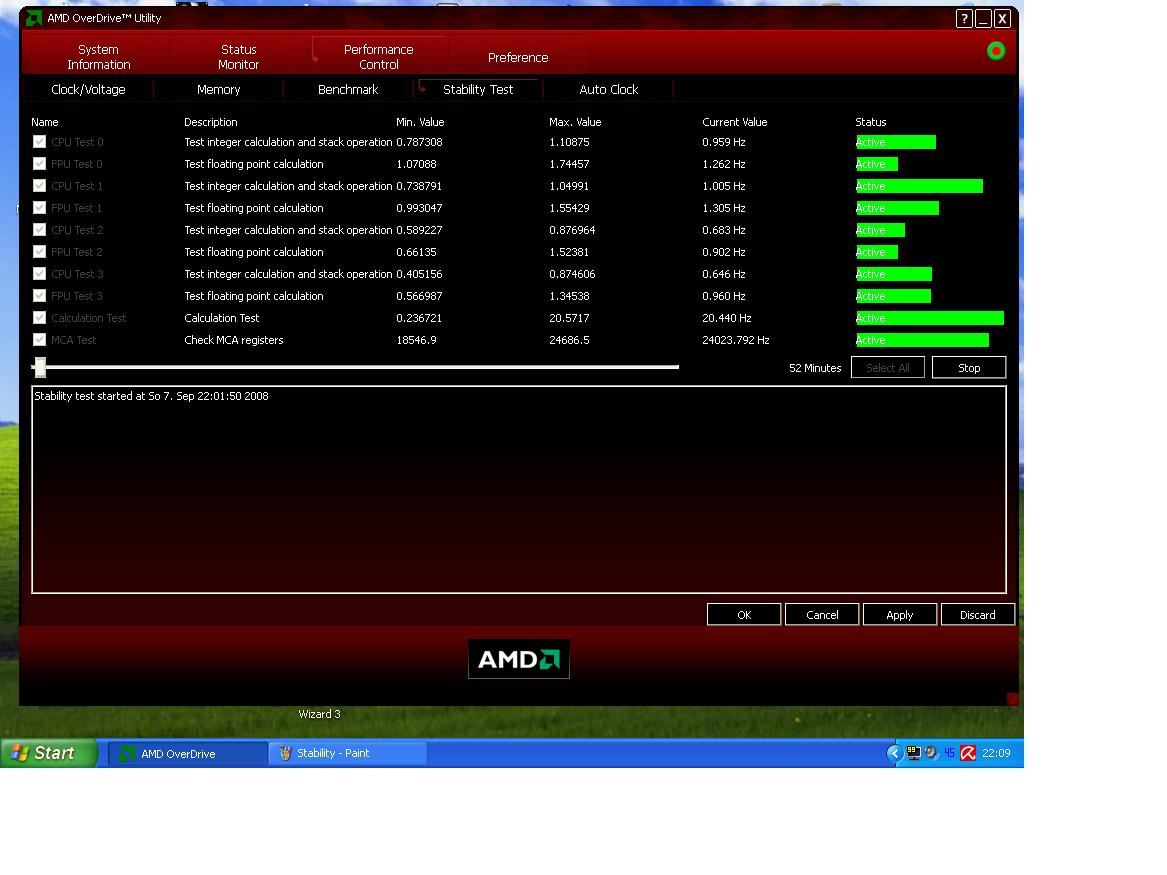The height and width of the screenshot is (875, 1167).
Task: Click the 'Wizard 3' desktop label
Action: pyautogui.click(x=319, y=714)
